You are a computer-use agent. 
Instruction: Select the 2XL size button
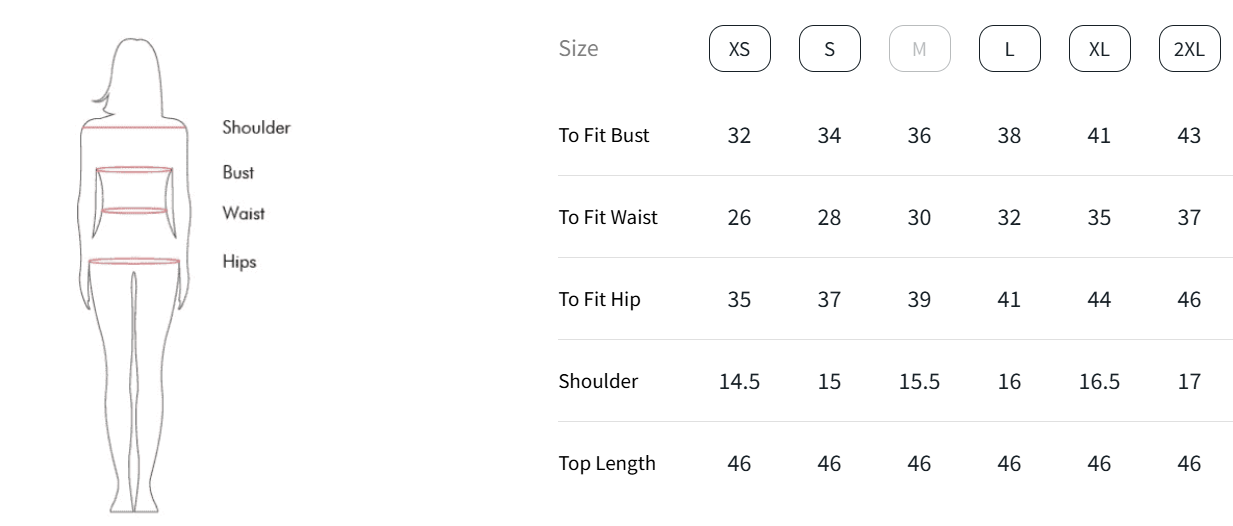coord(1189,49)
